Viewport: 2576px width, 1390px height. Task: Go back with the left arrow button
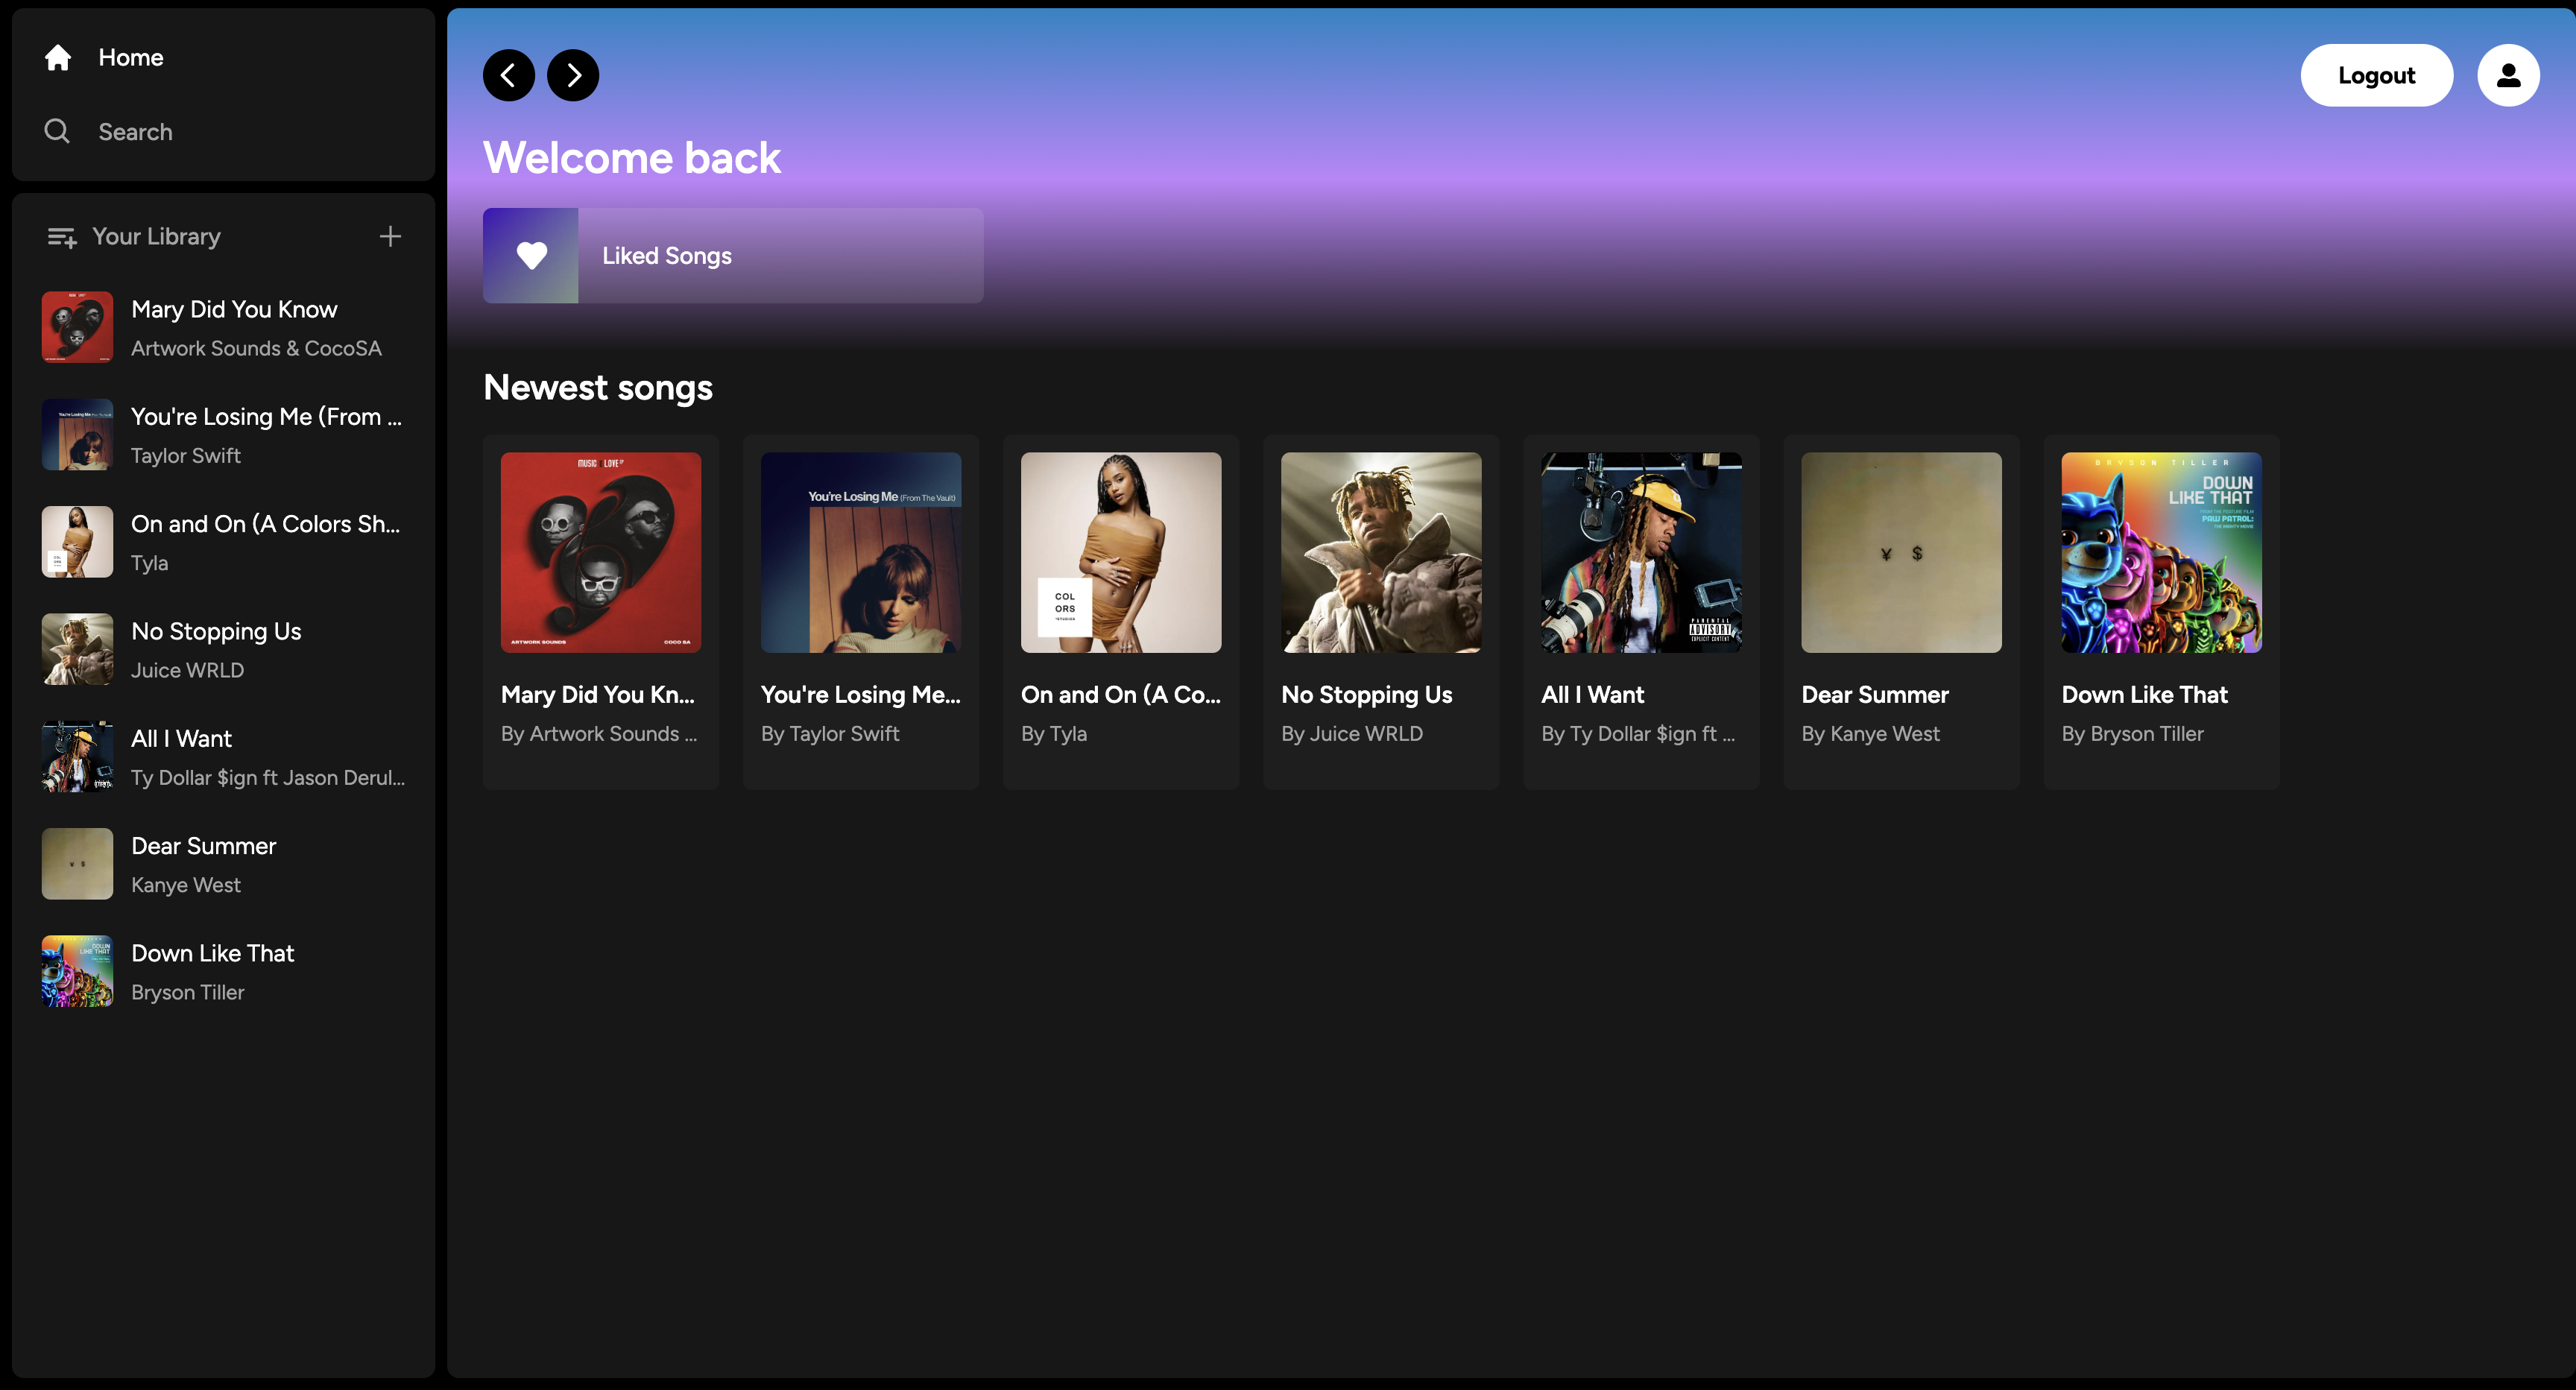coord(508,75)
